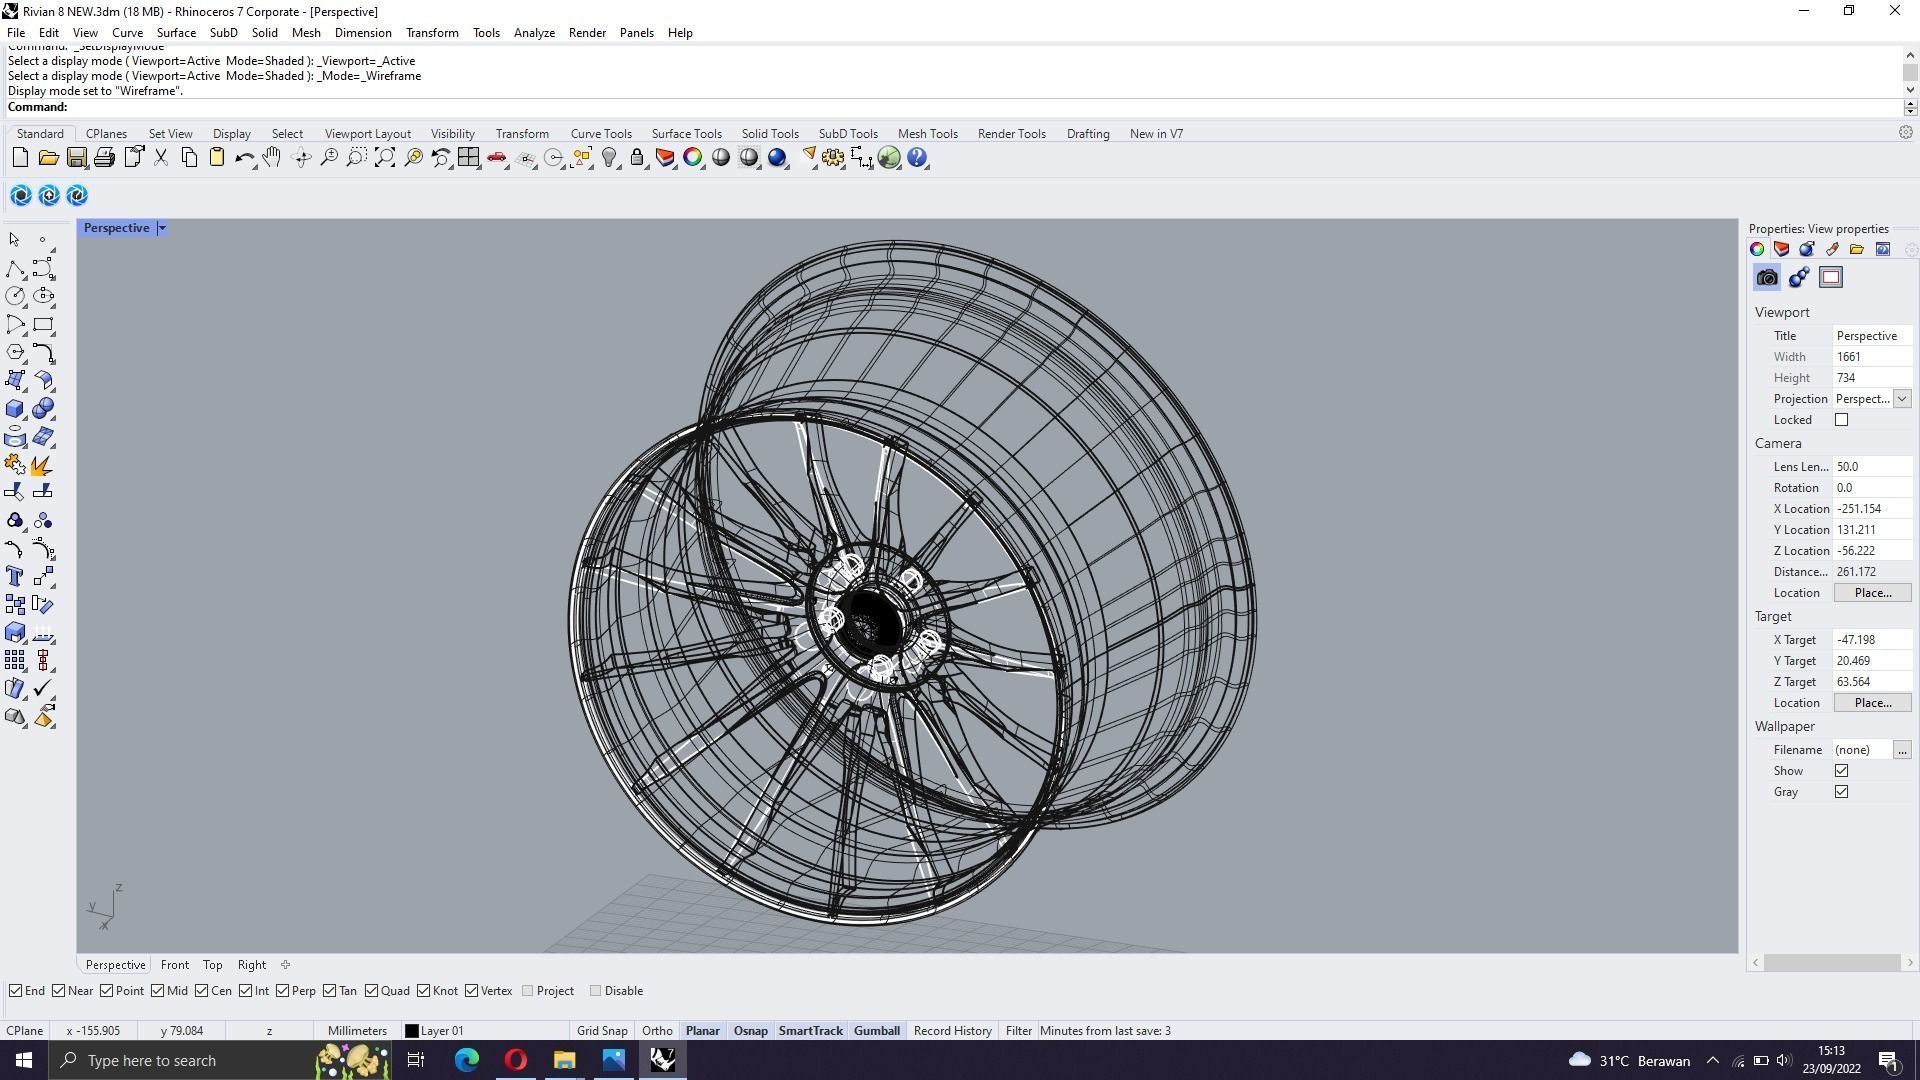Click the Cut scissors icon
Image resolution: width=1920 pixels, height=1080 pixels.
tap(160, 158)
